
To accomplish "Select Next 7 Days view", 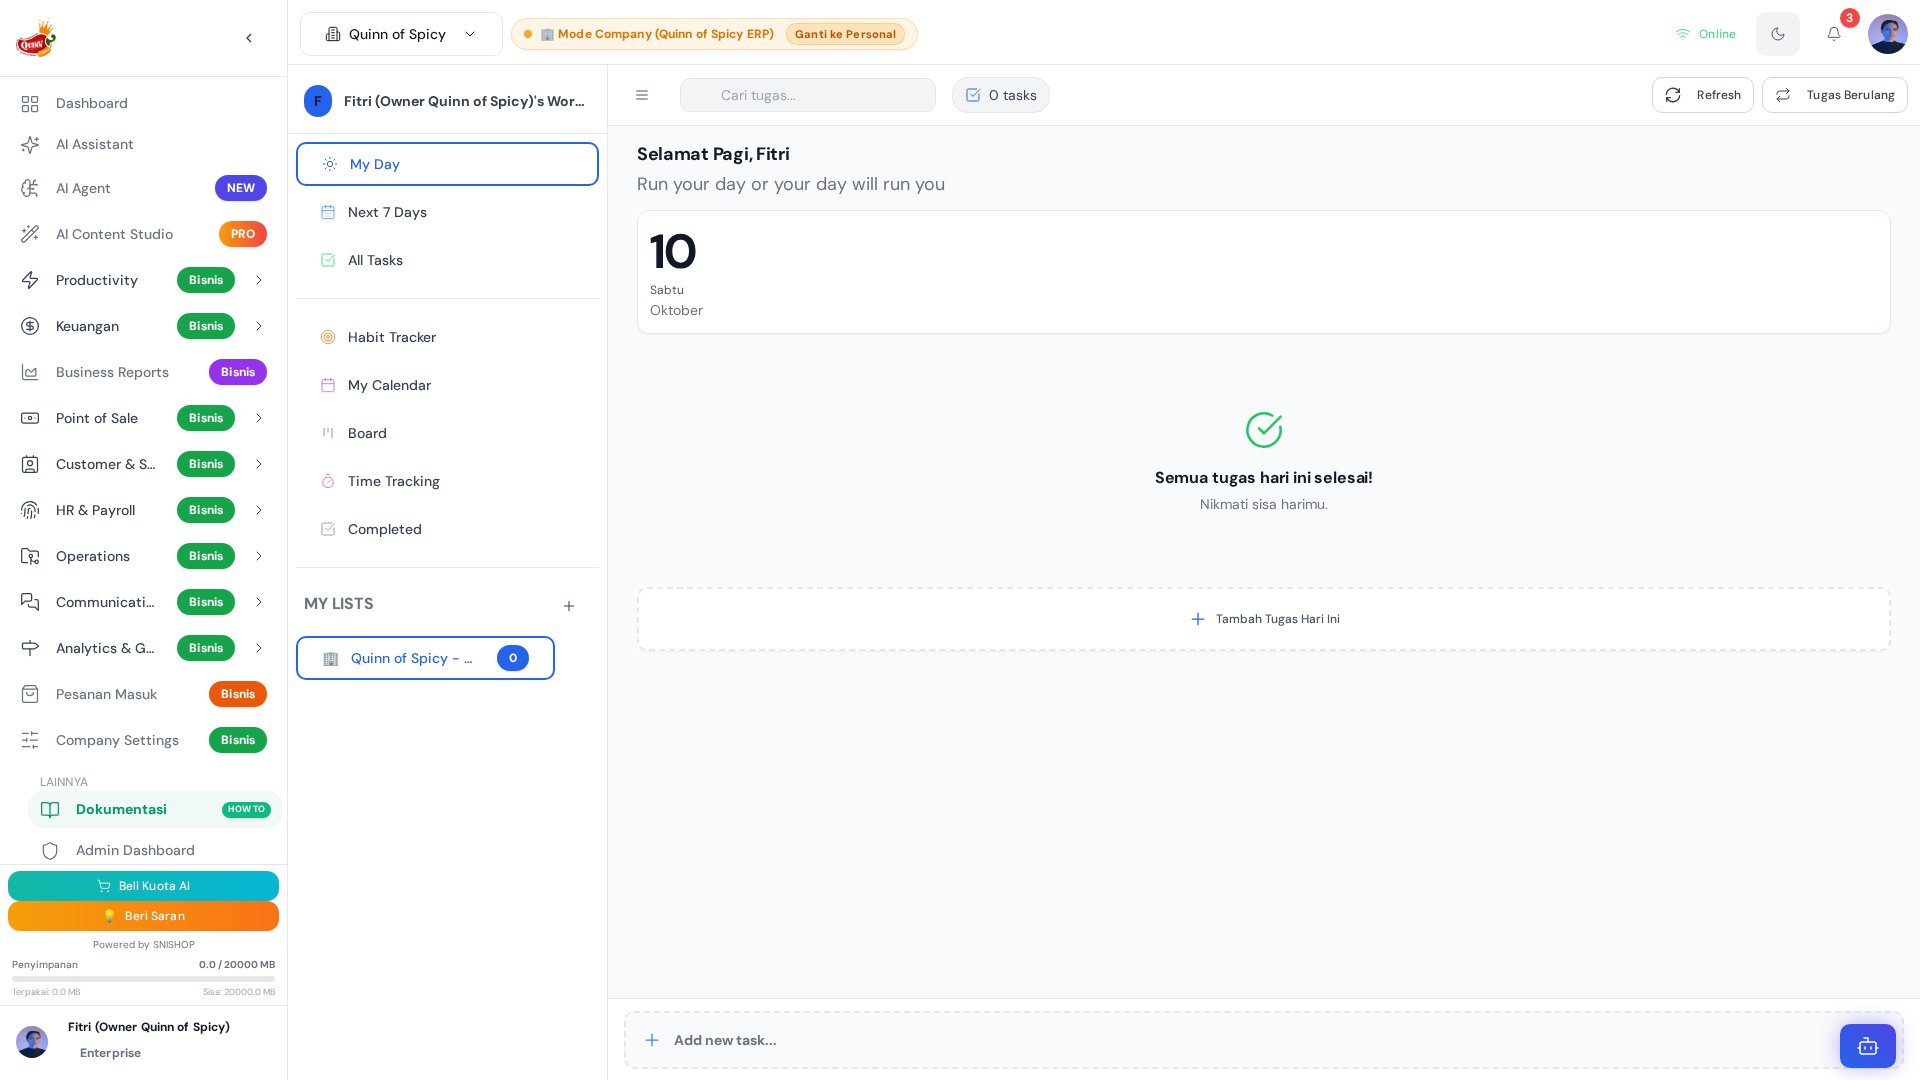I will coord(447,212).
